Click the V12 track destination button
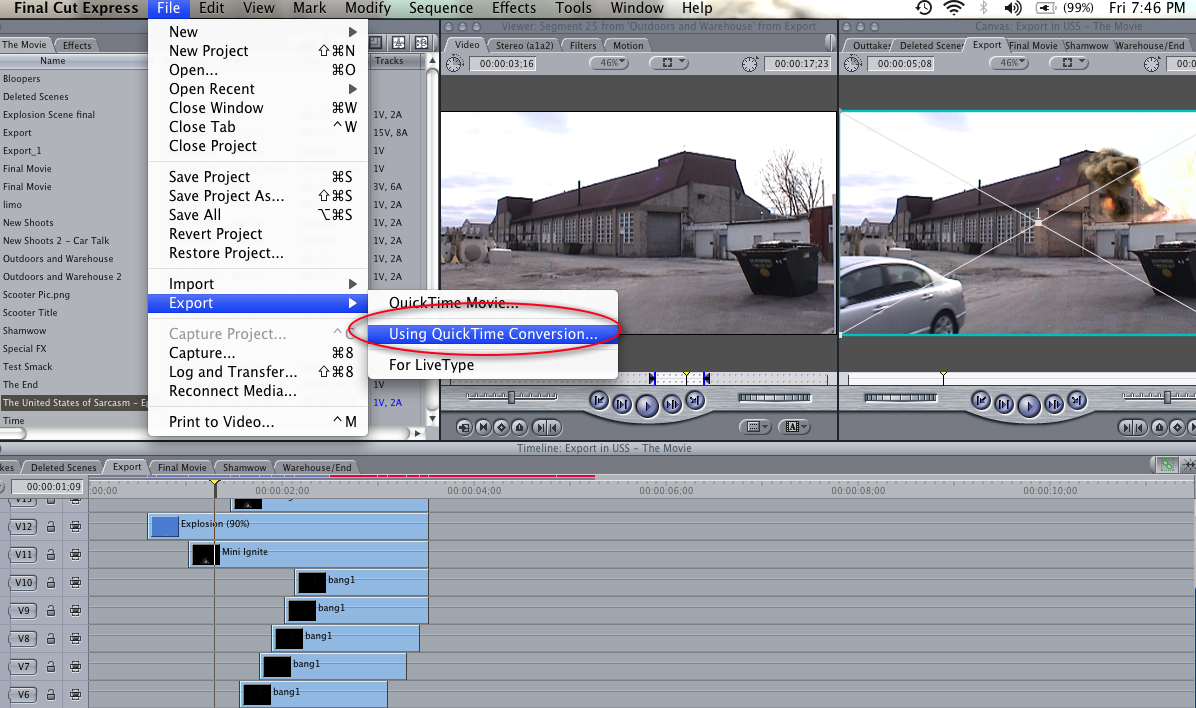This screenshot has height=708, width=1196. tap(24, 526)
